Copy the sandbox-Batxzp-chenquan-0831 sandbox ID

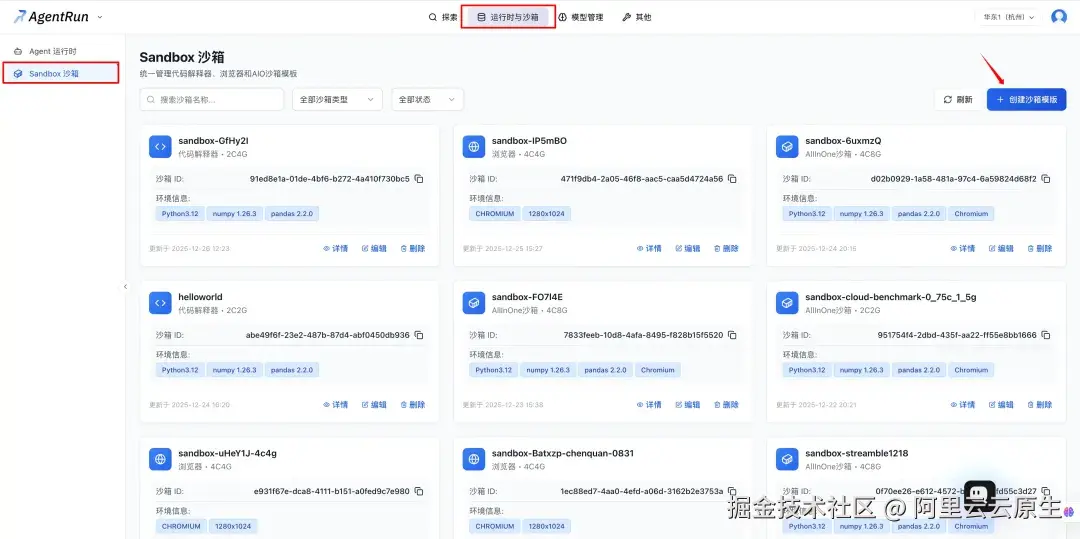click(x=732, y=492)
